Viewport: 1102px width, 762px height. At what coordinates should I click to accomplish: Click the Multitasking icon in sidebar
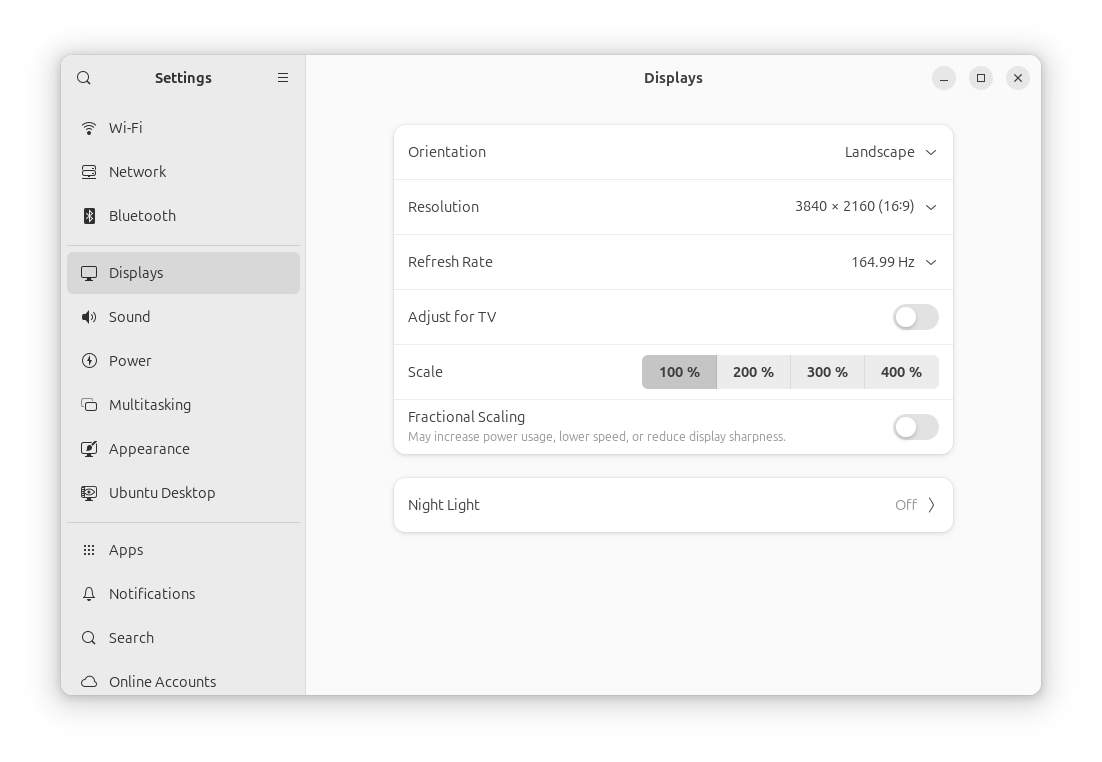pyautogui.click(x=89, y=405)
